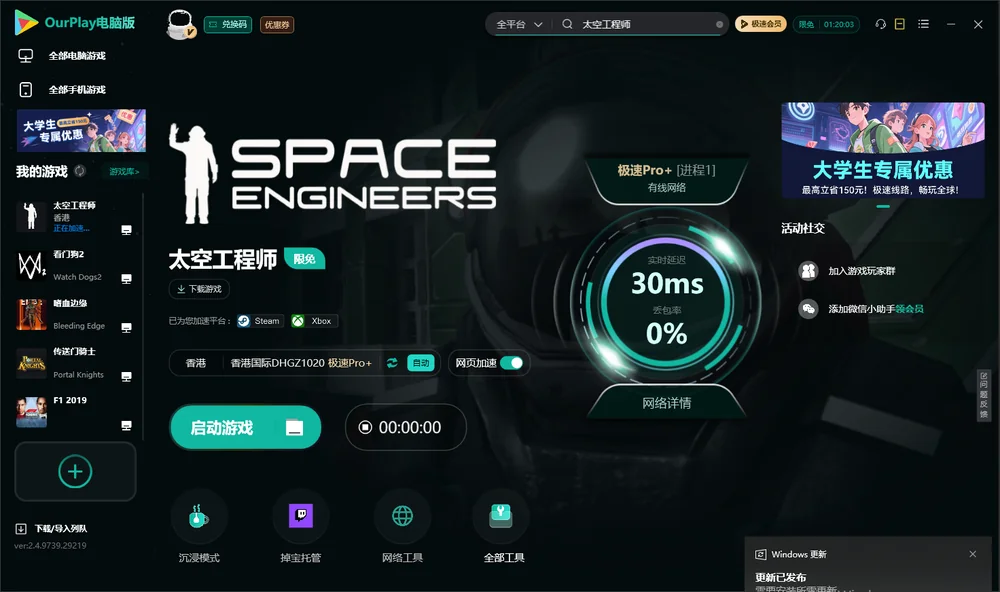Click 添加微信小助手领会员 link

click(861, 309)
